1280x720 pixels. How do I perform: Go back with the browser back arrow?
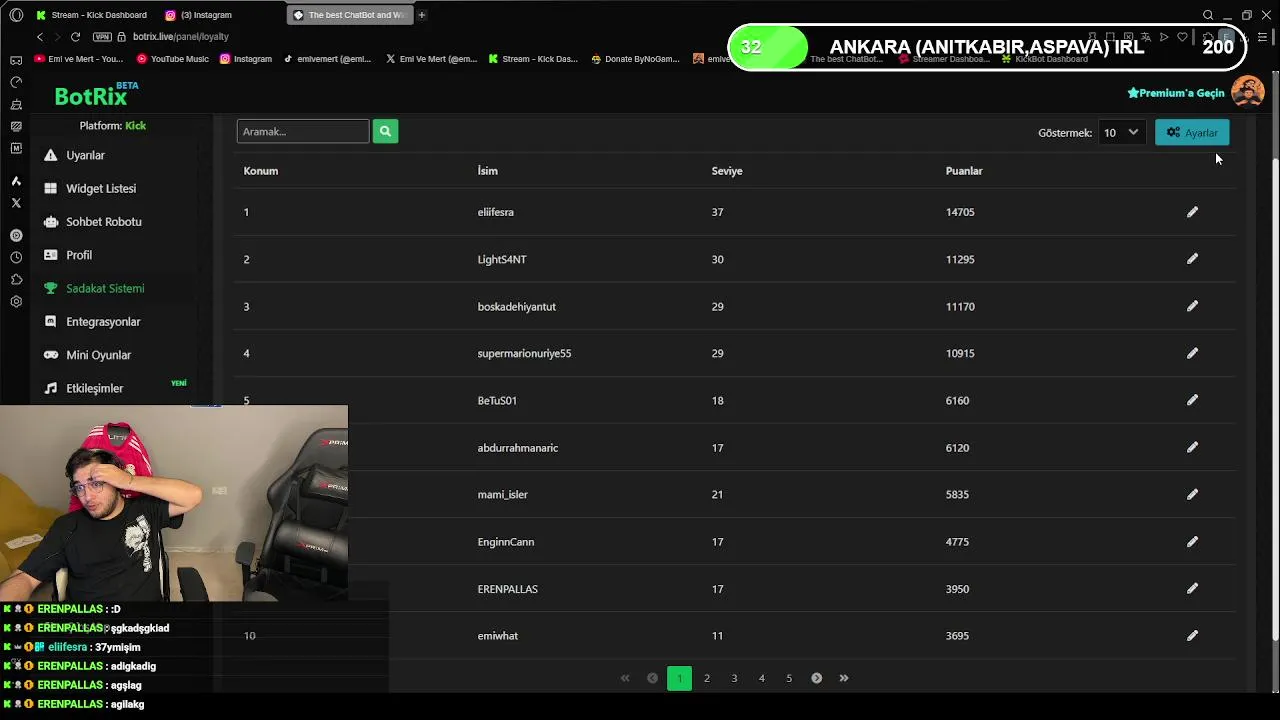coord(40,37)
